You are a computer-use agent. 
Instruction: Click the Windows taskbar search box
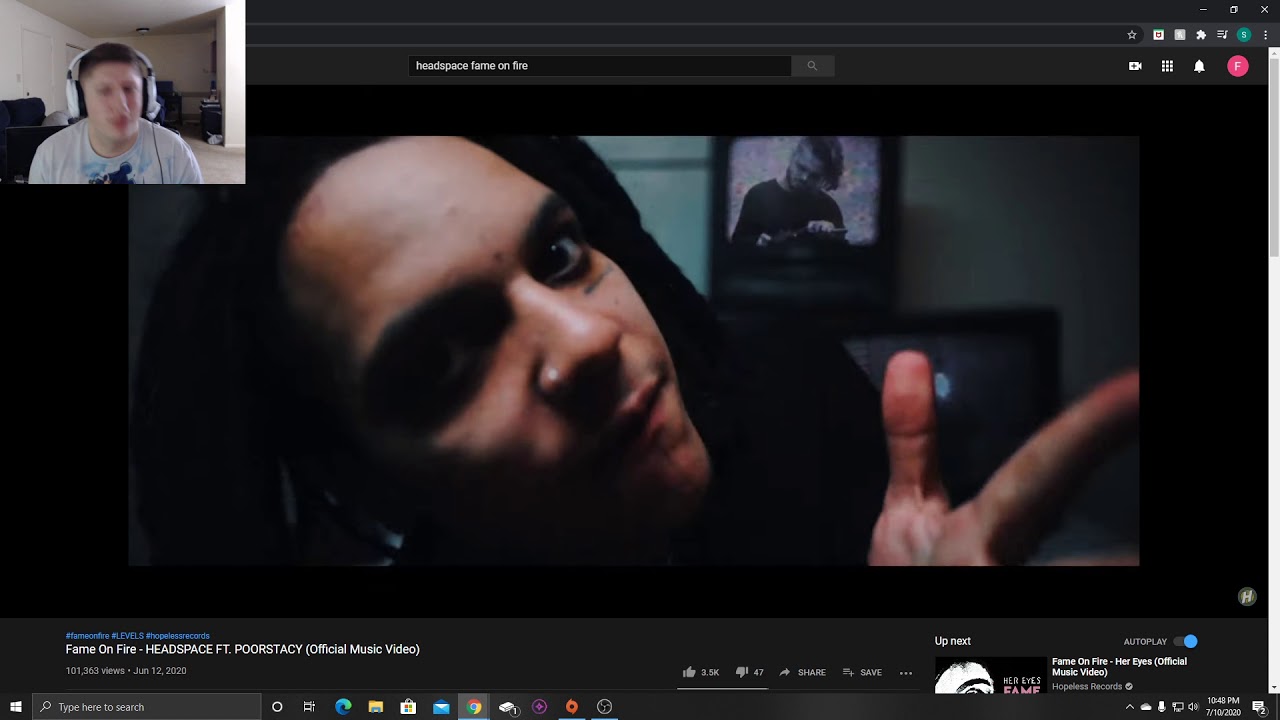pos(147,707)
